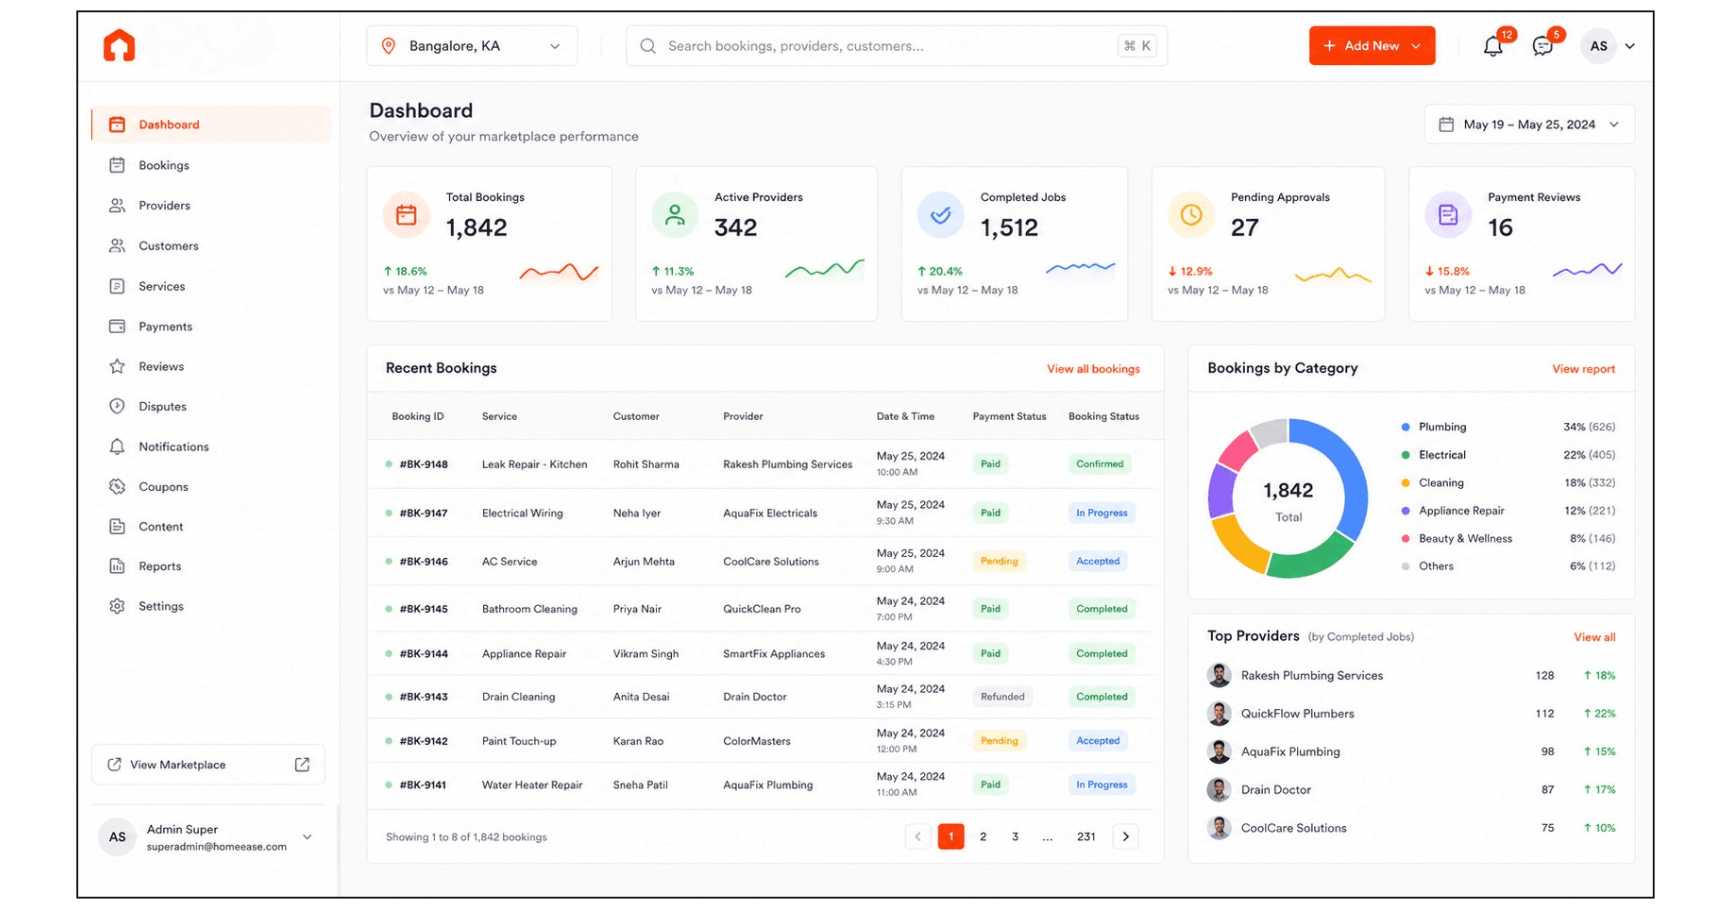Open the notifications bell icon
This screenshot has height=909, width=1731.
[x=1492, y=46]
